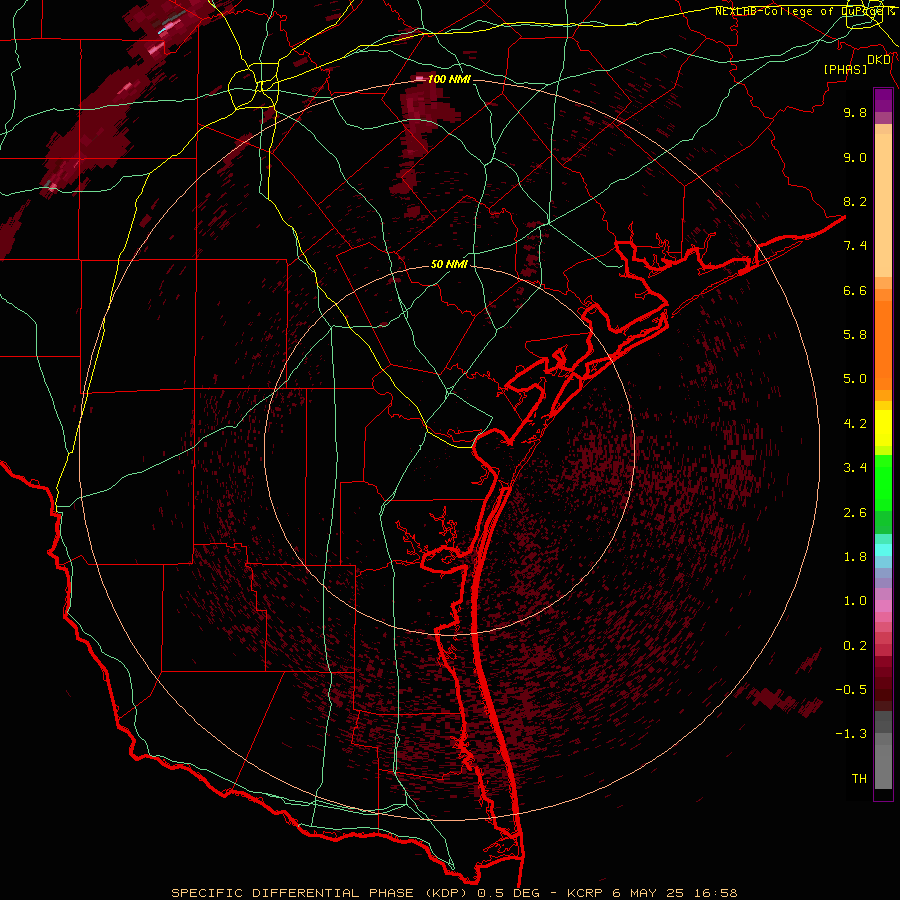Screen dimensions: 900x900
Task: Click the -0.5 scale value
Action: tap(851, 690)
